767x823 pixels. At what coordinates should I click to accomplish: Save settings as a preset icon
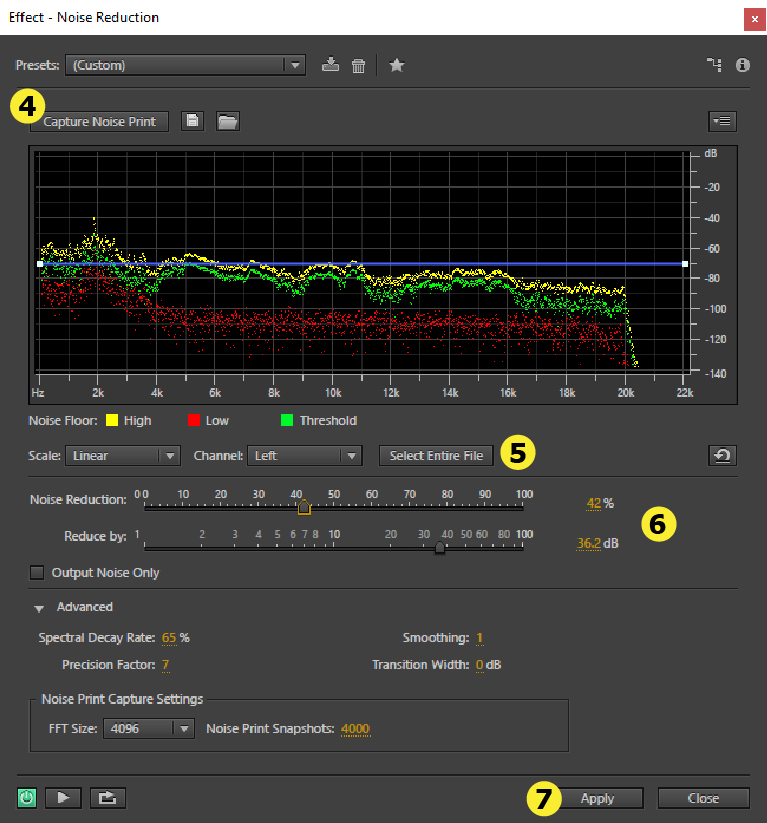pyautogui.click(x=331, y=65)
